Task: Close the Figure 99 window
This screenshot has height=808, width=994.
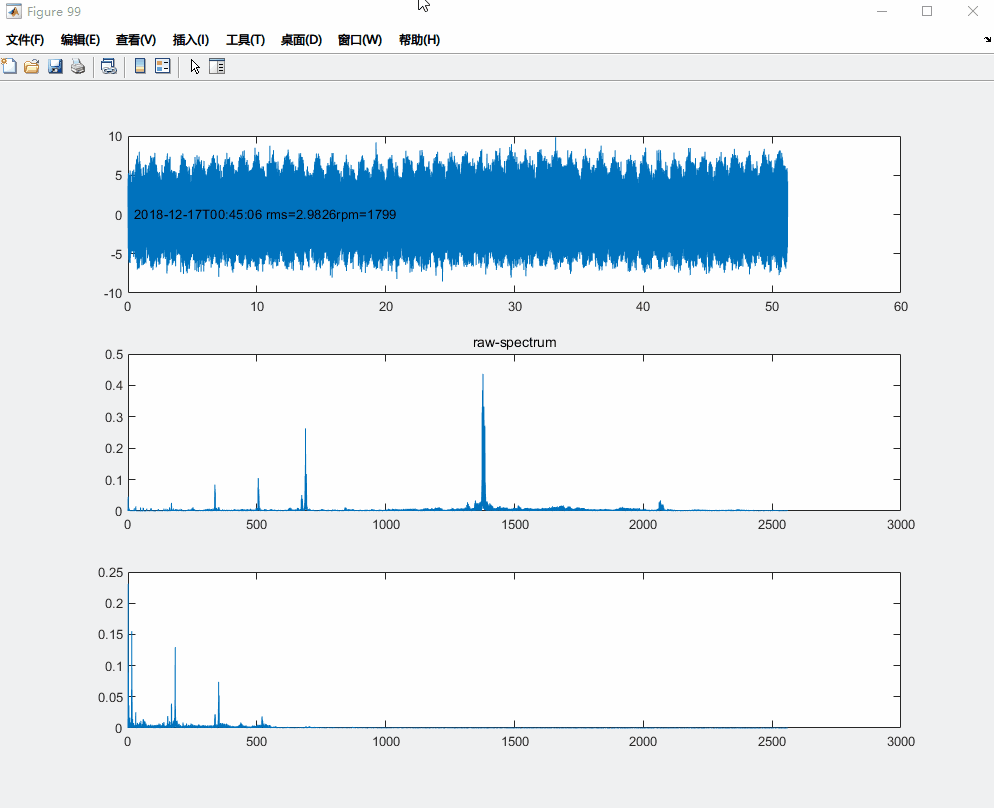Action: pos(972,11)
